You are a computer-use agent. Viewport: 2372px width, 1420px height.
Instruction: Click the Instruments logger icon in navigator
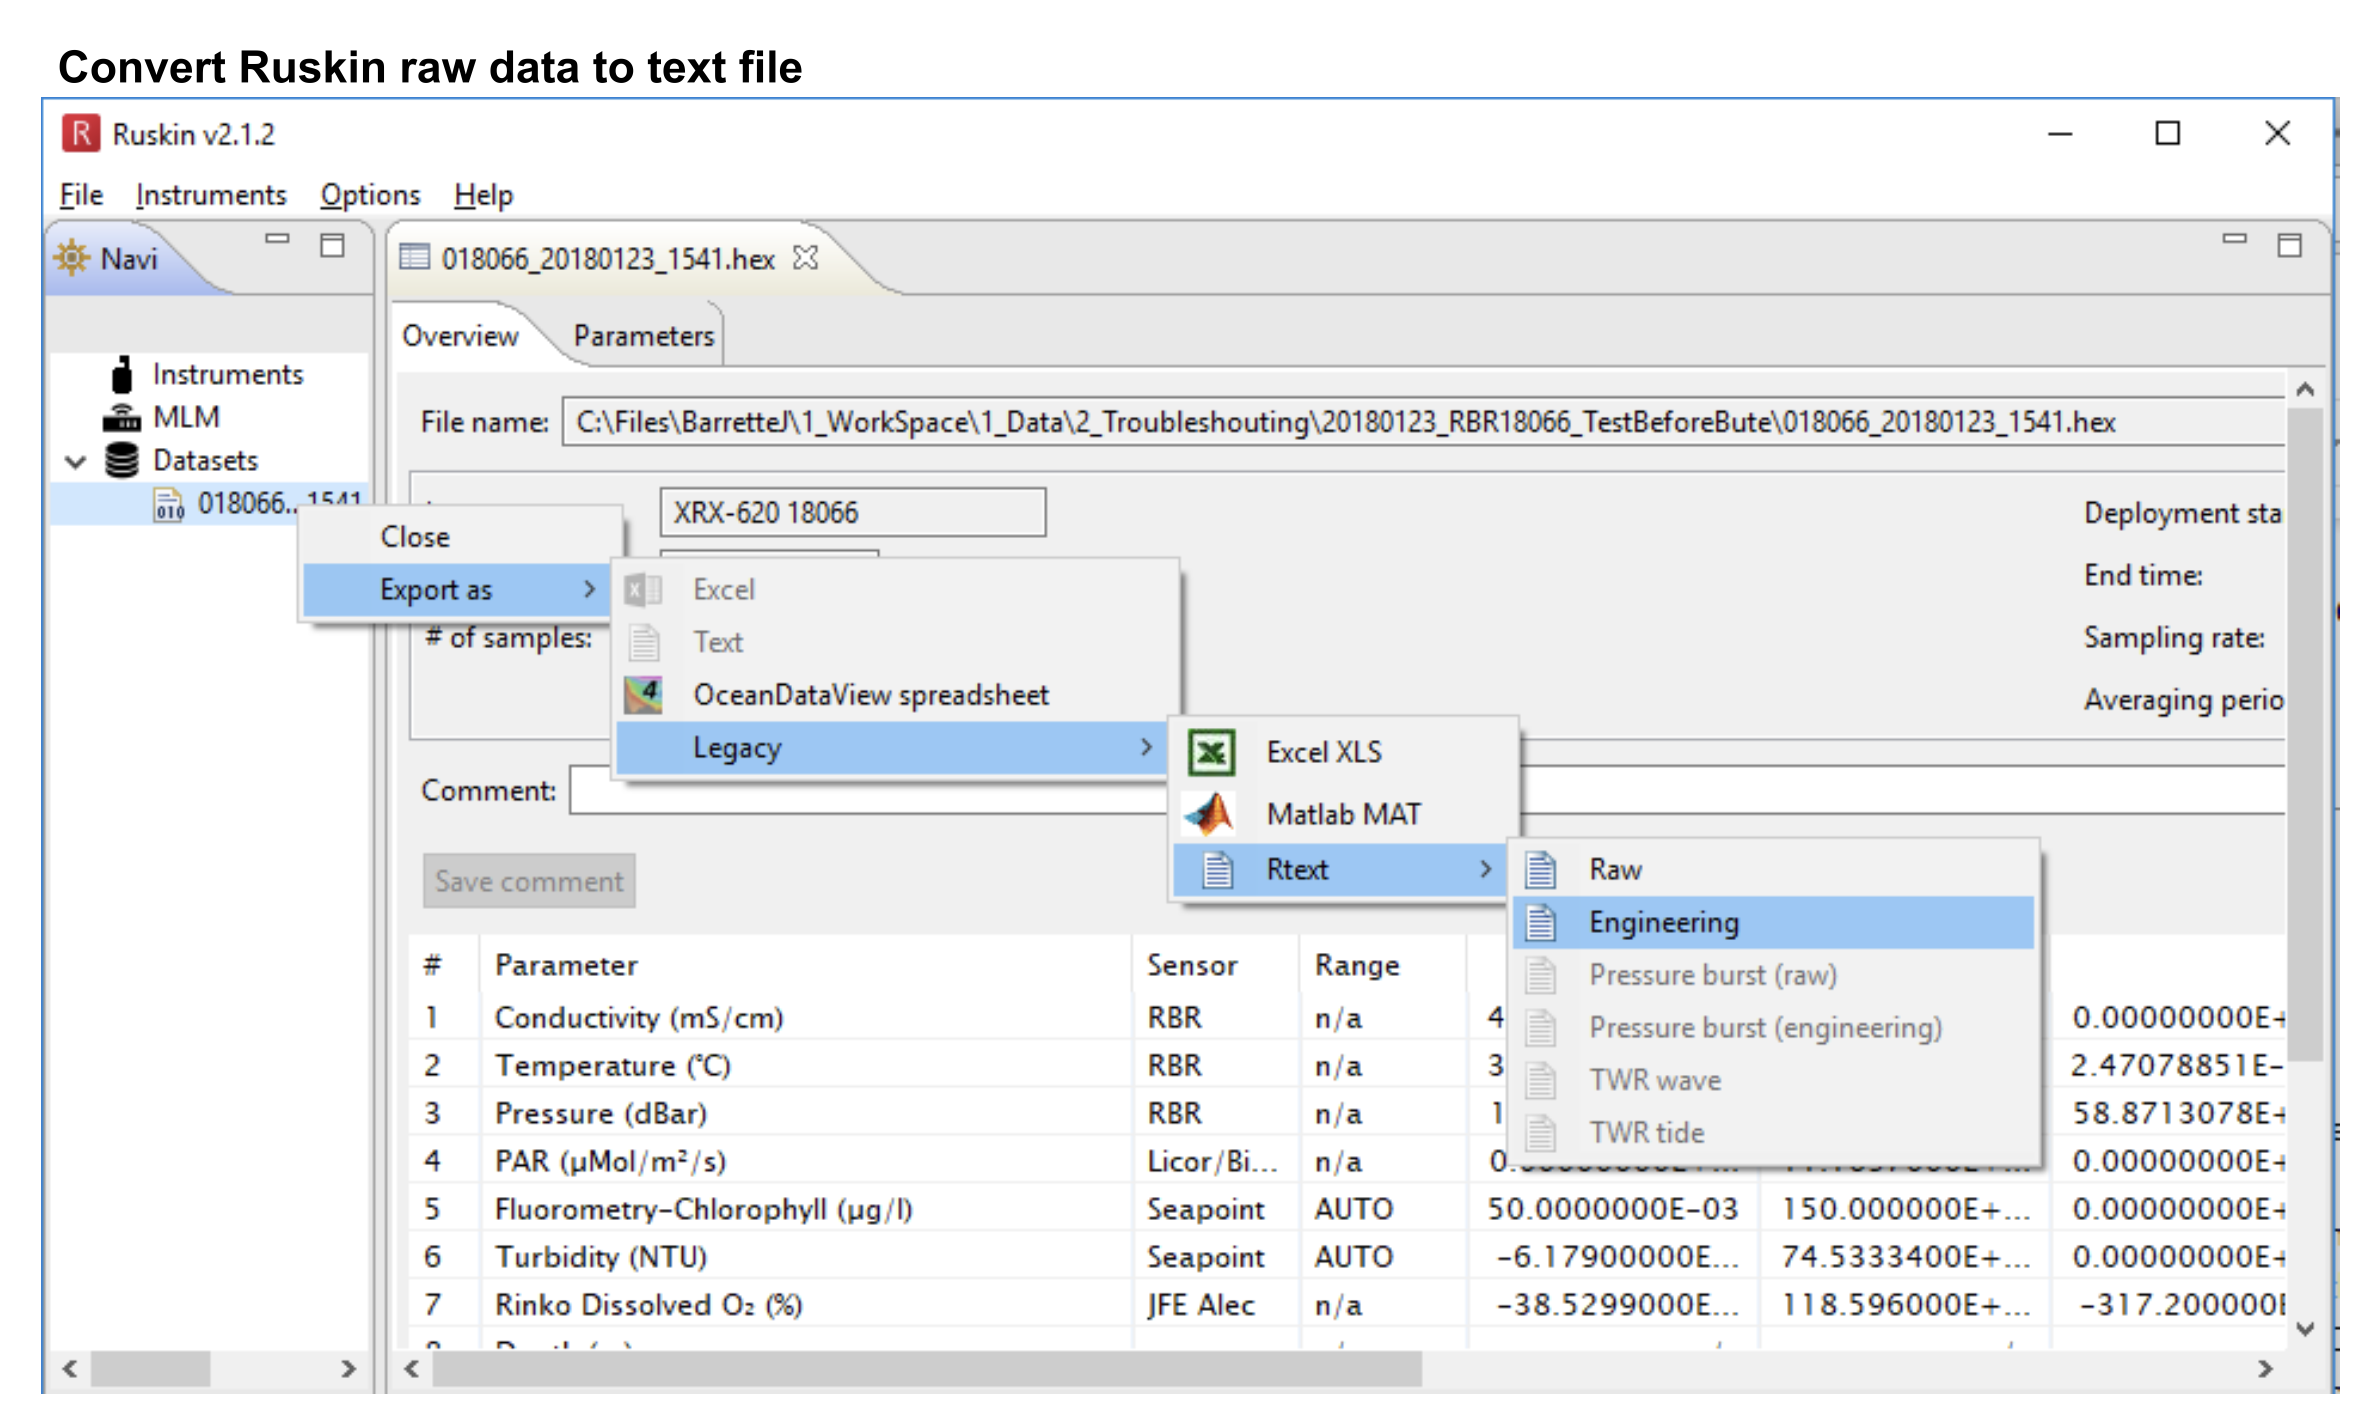(x=122, y=374)
